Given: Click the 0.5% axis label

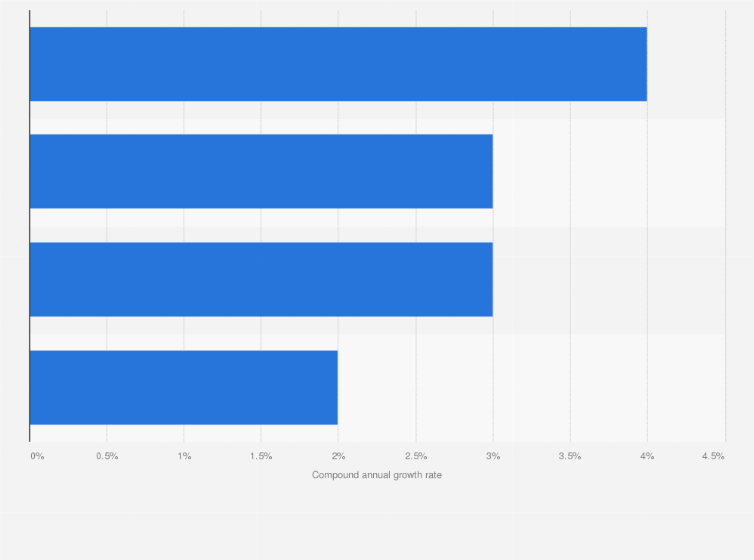Looking at the screenshot, I should click(107, 456).
